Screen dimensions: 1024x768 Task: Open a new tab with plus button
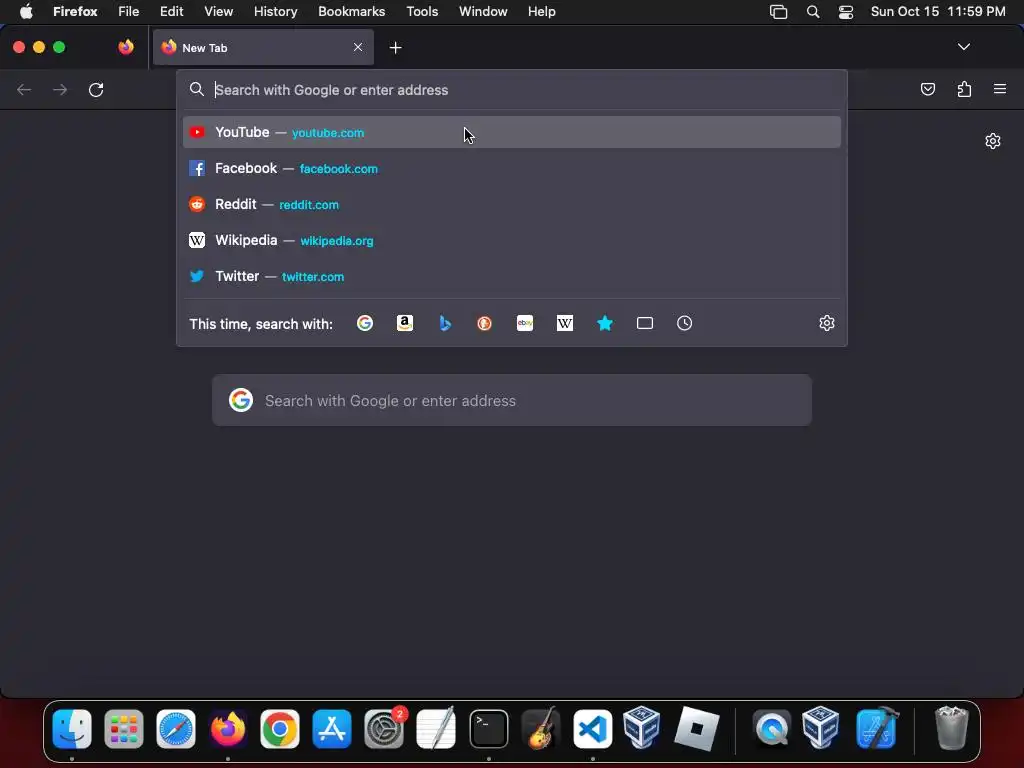[395, 48]
